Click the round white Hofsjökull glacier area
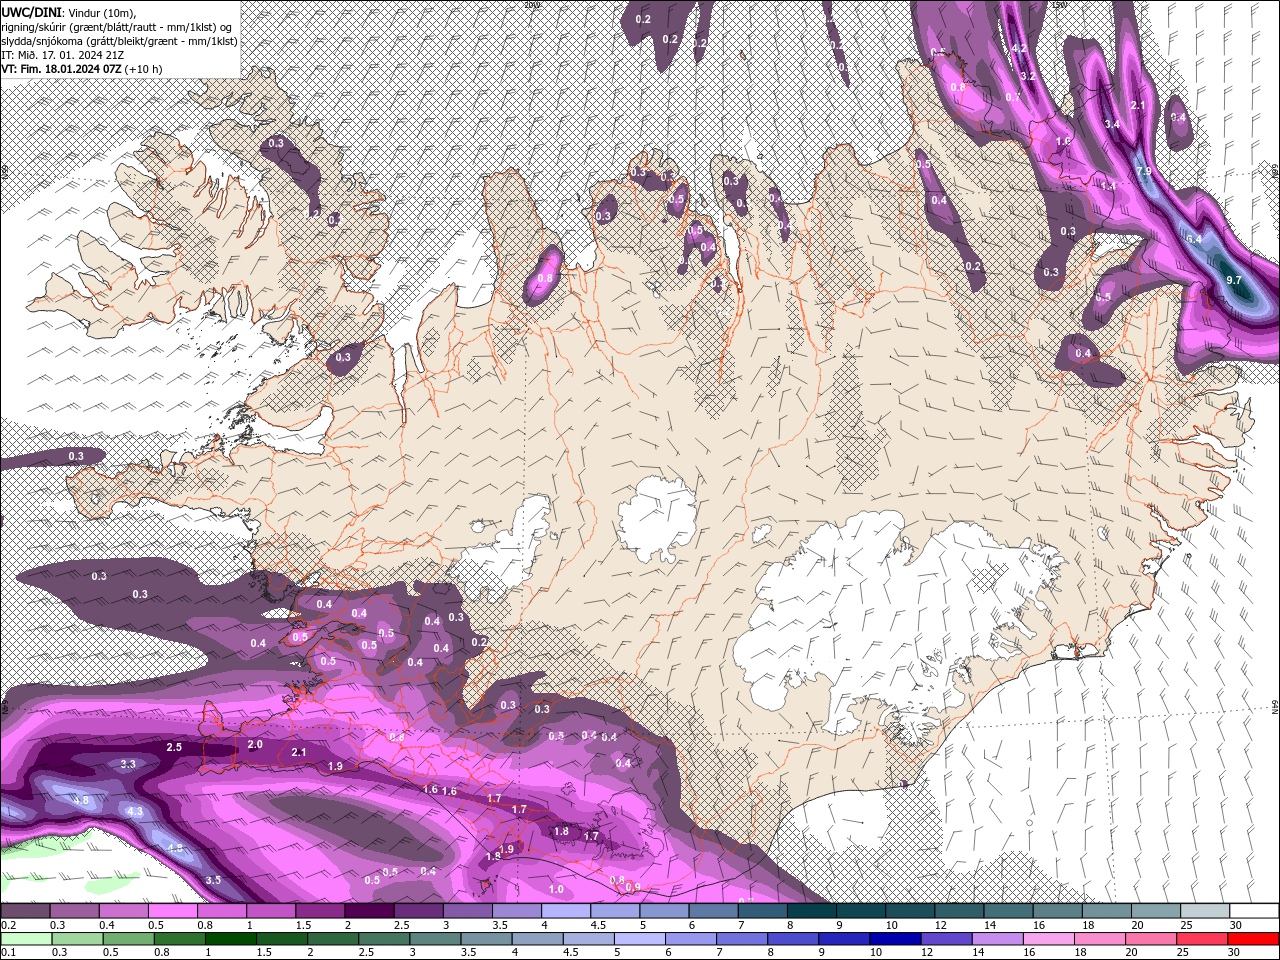Image resolution: width=1280 pixels, height=960 pixels. click(656, 518)
